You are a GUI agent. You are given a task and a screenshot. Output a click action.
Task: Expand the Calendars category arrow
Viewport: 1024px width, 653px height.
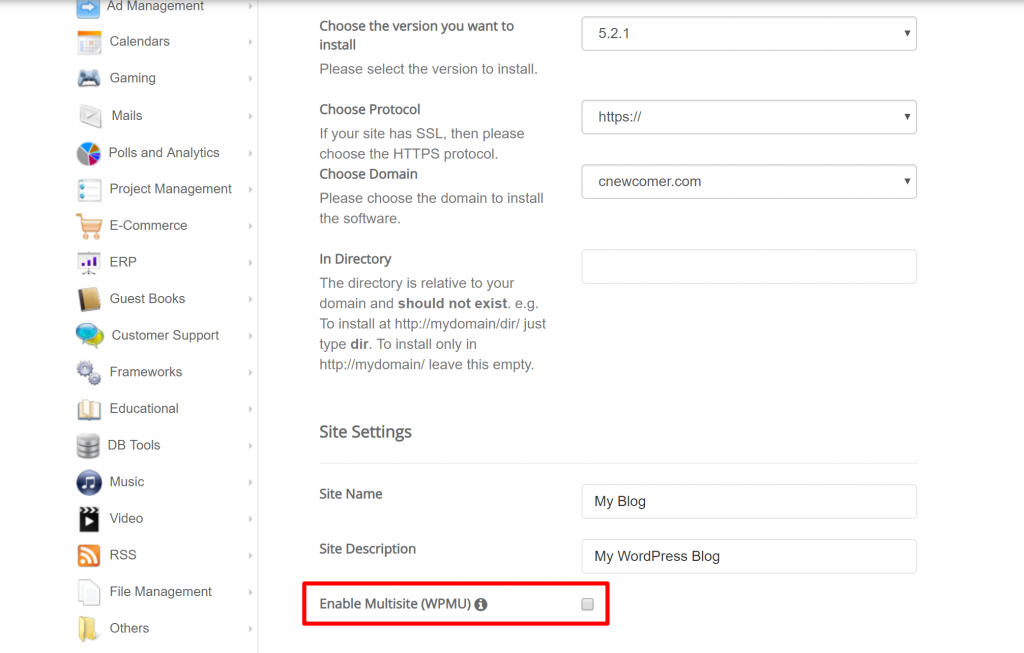pyautogui.click(x=250, y=42)
